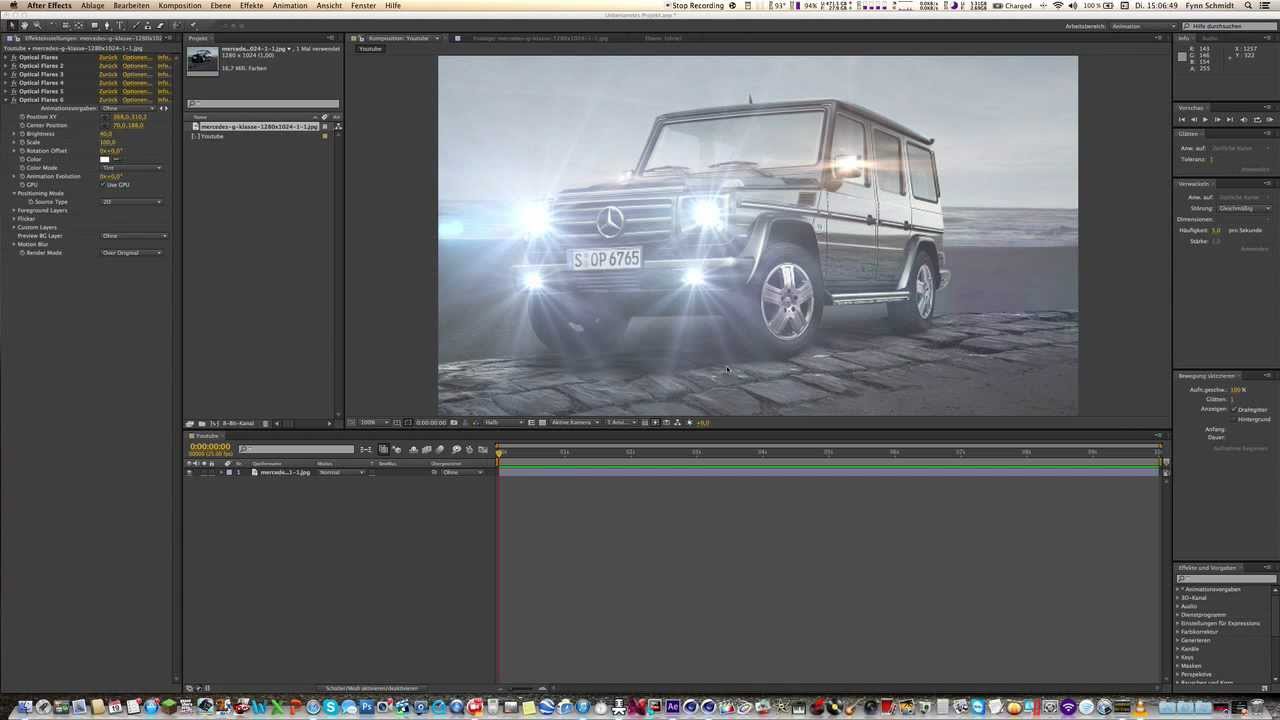Select the Pan Behind anchor tool

[78, 25]
